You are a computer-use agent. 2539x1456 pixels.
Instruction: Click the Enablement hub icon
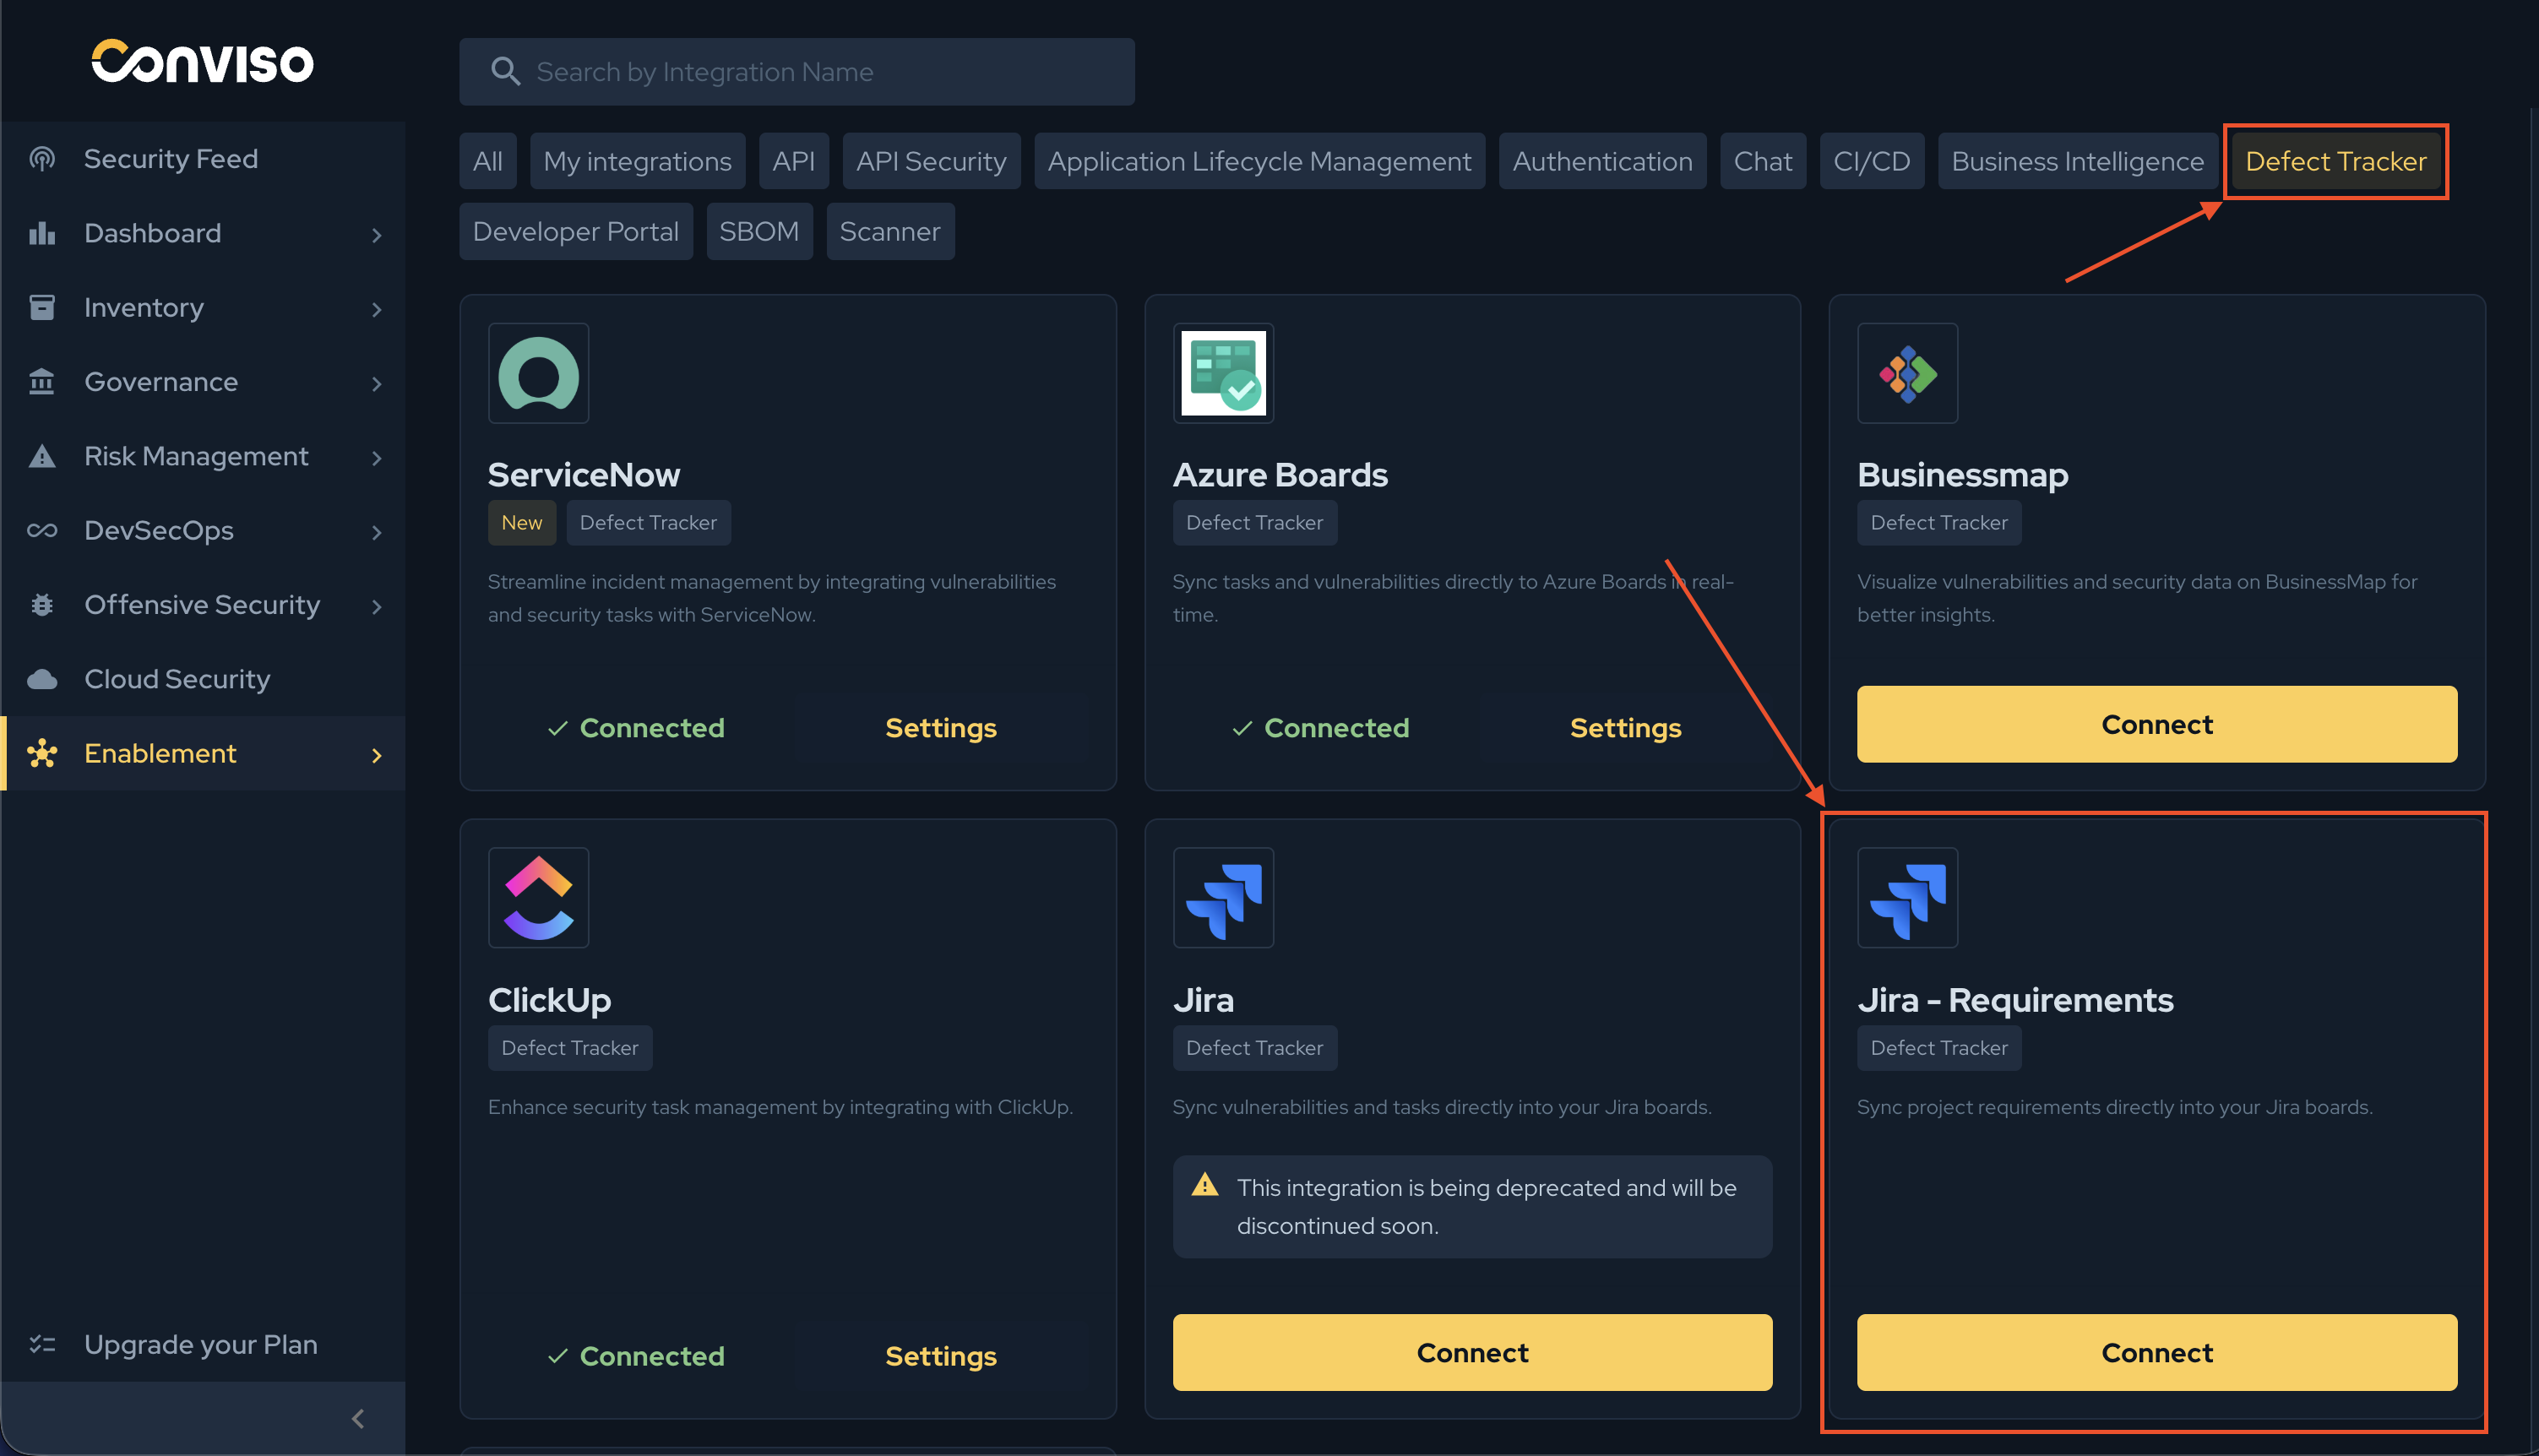click(42, 753)
